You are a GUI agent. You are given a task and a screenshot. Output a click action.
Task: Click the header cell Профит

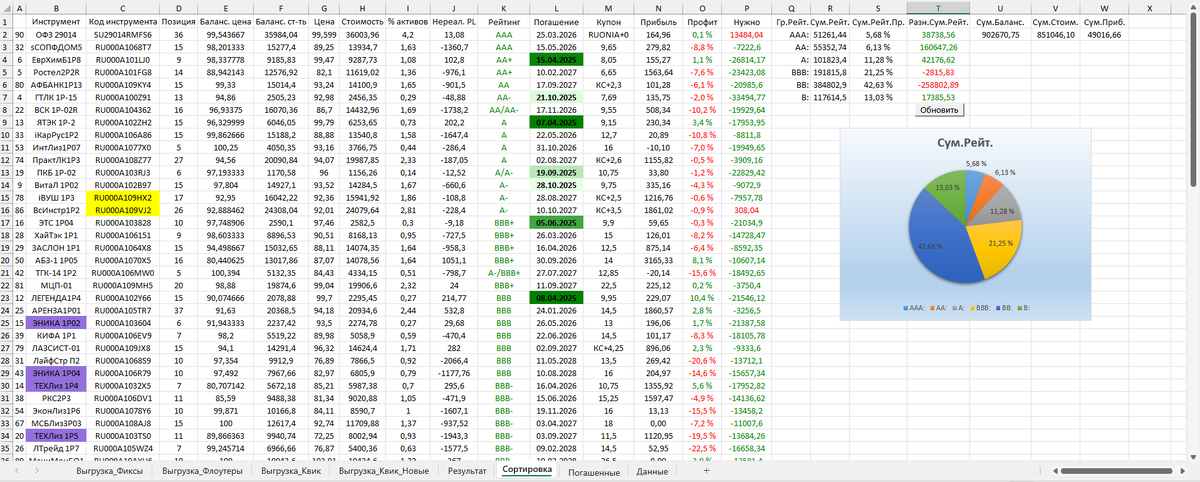tap(702, 21)
